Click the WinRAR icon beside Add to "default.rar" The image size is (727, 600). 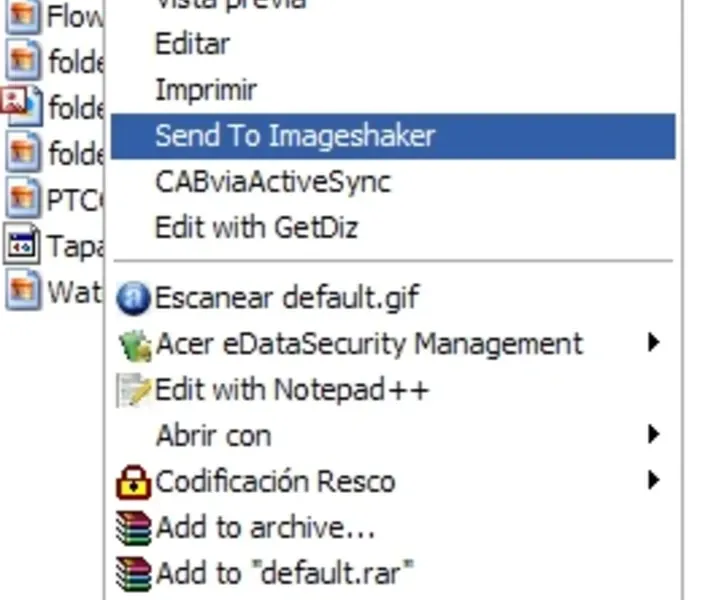tap(133, 573)
